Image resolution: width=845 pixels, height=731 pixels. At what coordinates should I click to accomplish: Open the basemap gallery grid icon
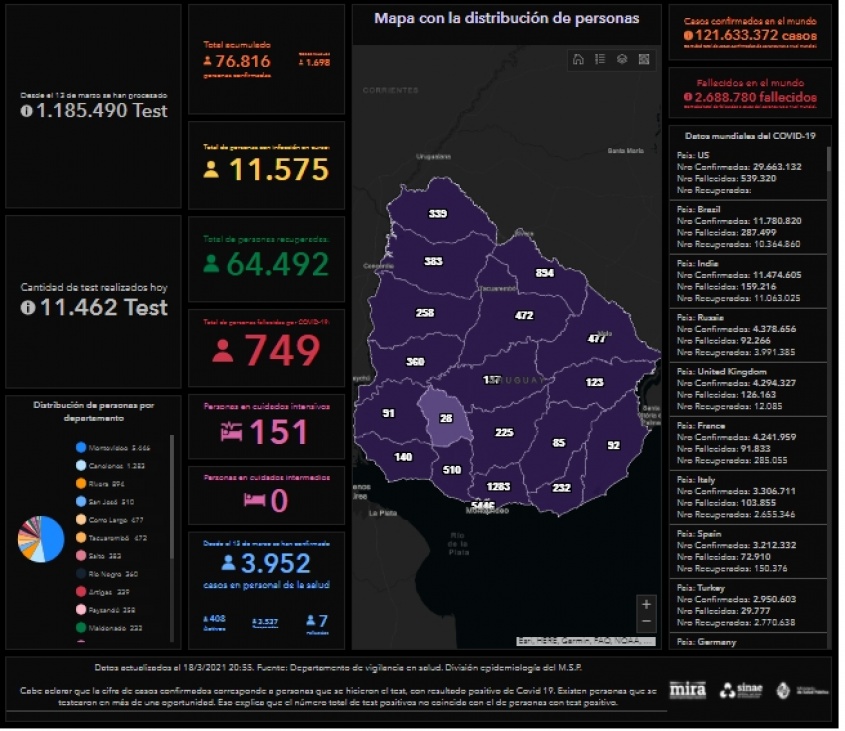pyautogui.click(x=644, y=59)
